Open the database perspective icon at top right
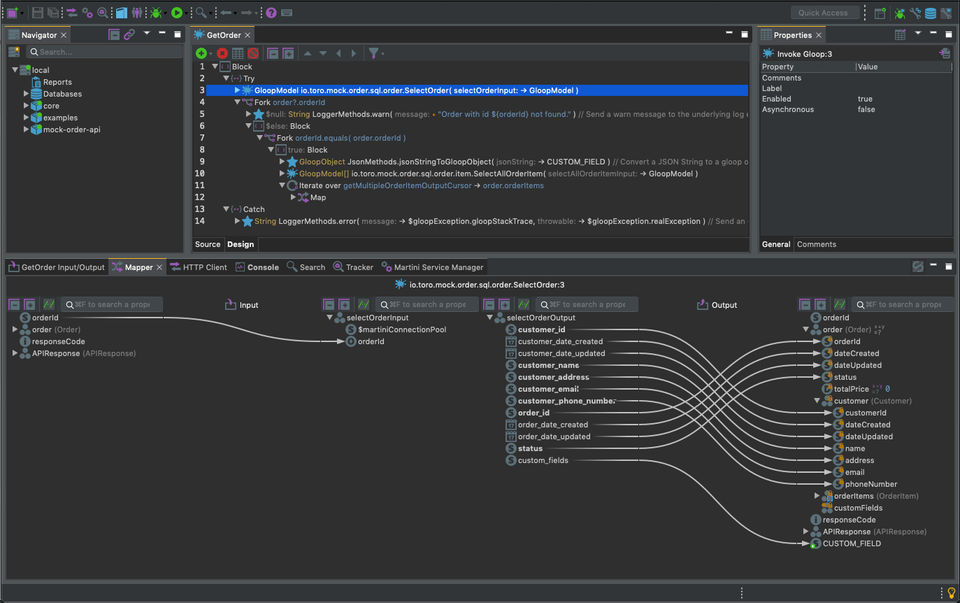960x603 pixels. [930, 13]
